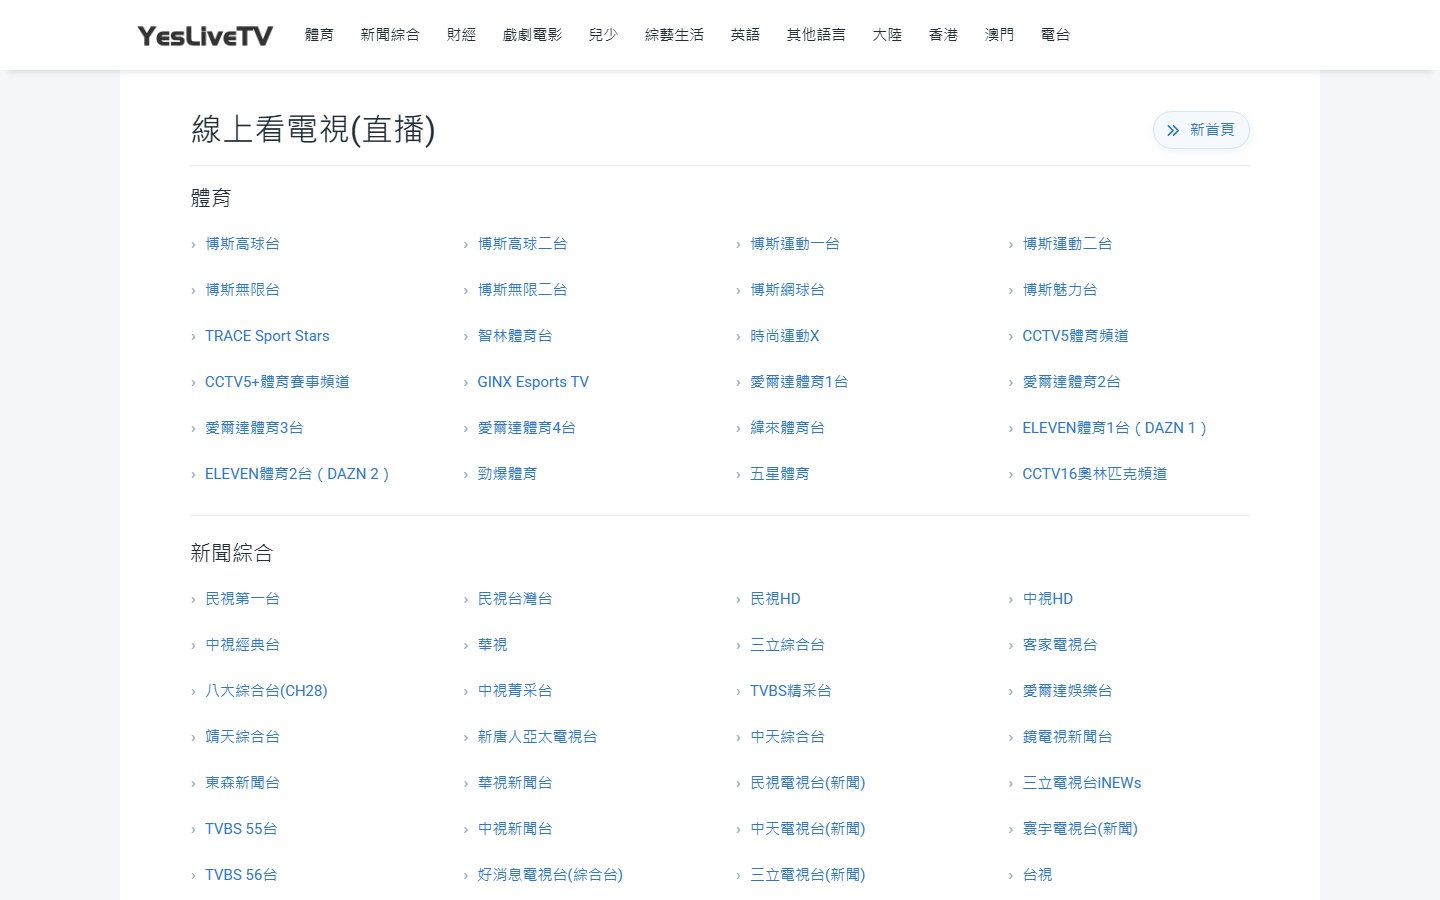This screenshot has height=900, width=1440.
Task: Select the 中視HD channel link
Action: click(1047, 599)
